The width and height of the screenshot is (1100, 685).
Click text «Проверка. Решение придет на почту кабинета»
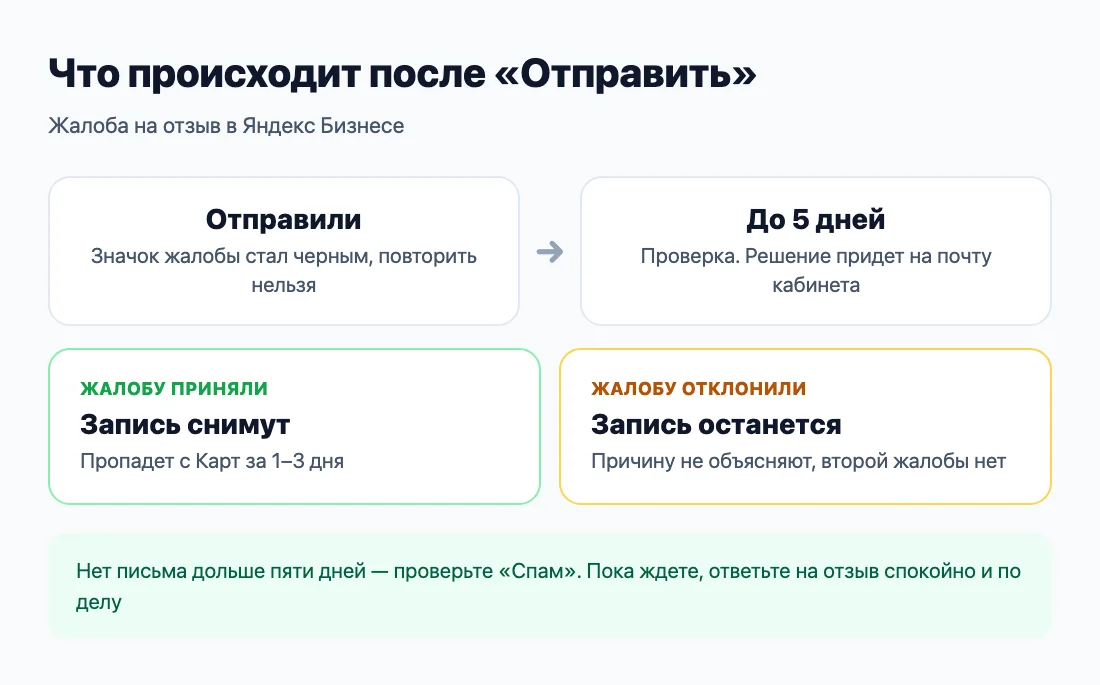point(815,270)
